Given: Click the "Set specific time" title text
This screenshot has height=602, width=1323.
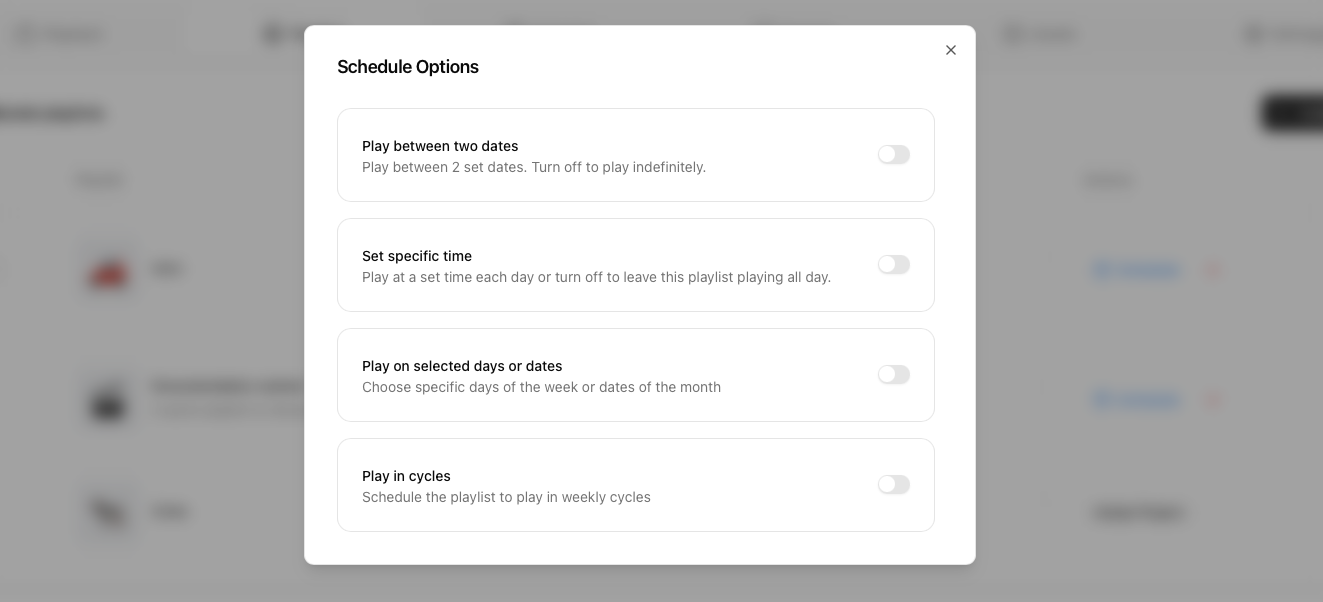Looking at the screenshot, I should click(417, 256).
